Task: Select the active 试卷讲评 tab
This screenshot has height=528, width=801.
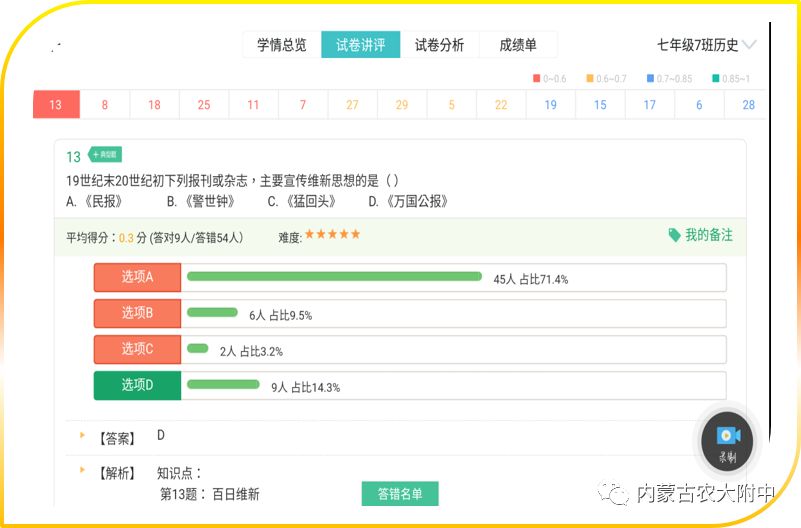Action: (x=360, y=45)
